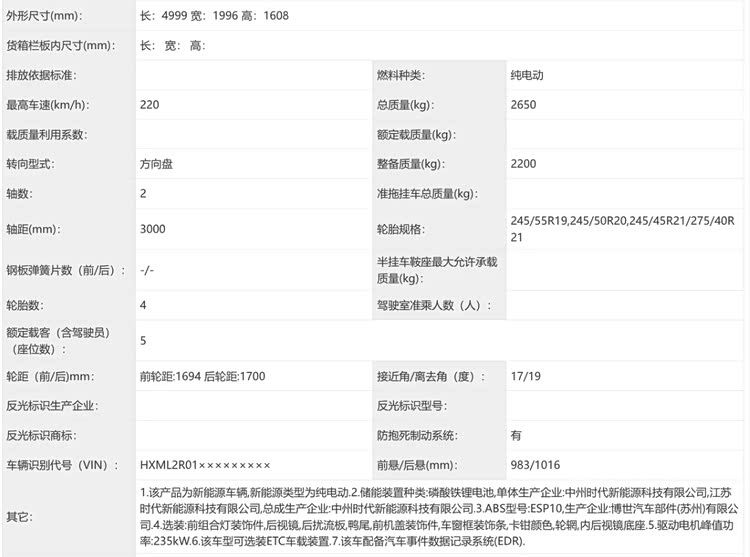Click the 轴距(mm) value 3000
This screenshot has width=750, height=557.
pos(153,229)
